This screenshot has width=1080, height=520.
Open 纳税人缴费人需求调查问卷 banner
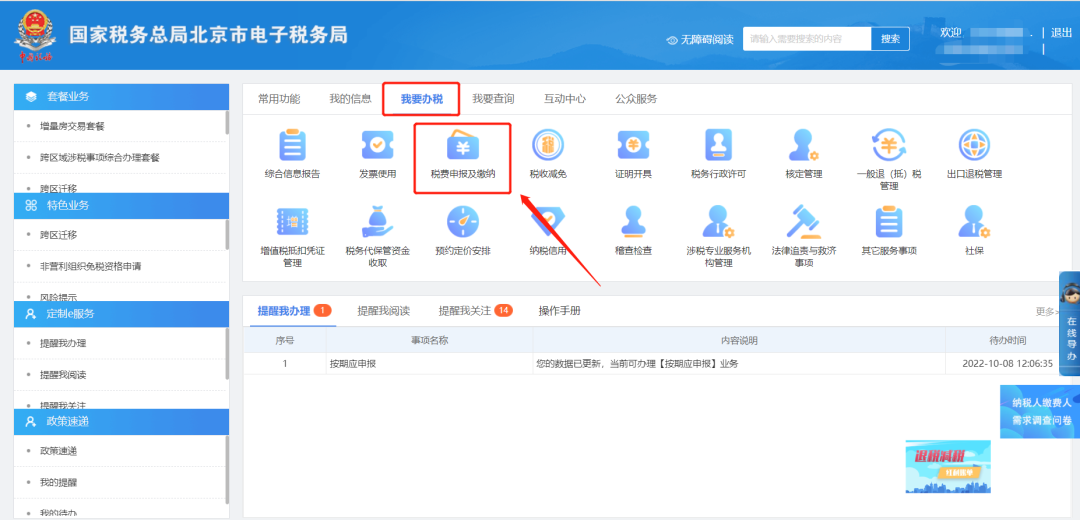click(x=1040, y=411)
